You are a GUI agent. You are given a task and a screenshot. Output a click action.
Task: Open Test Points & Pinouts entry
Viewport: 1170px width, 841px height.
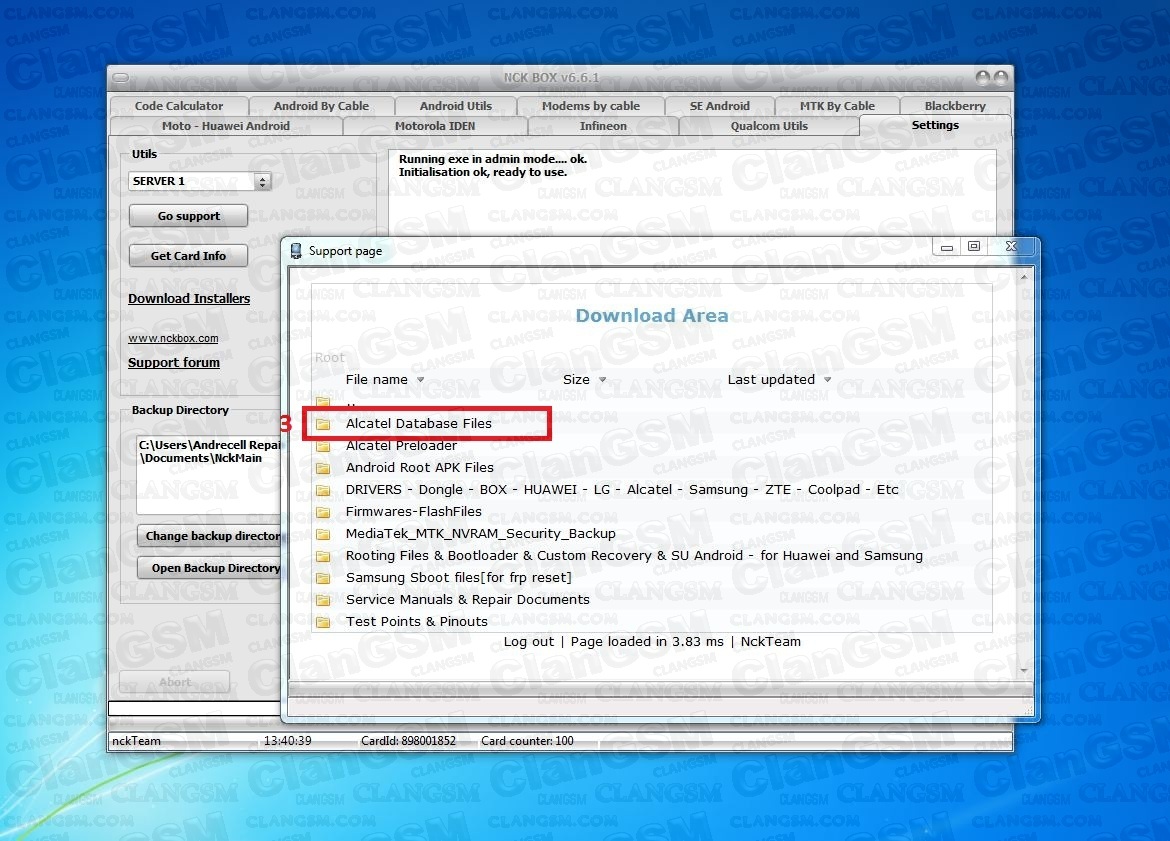click(416, 622)
